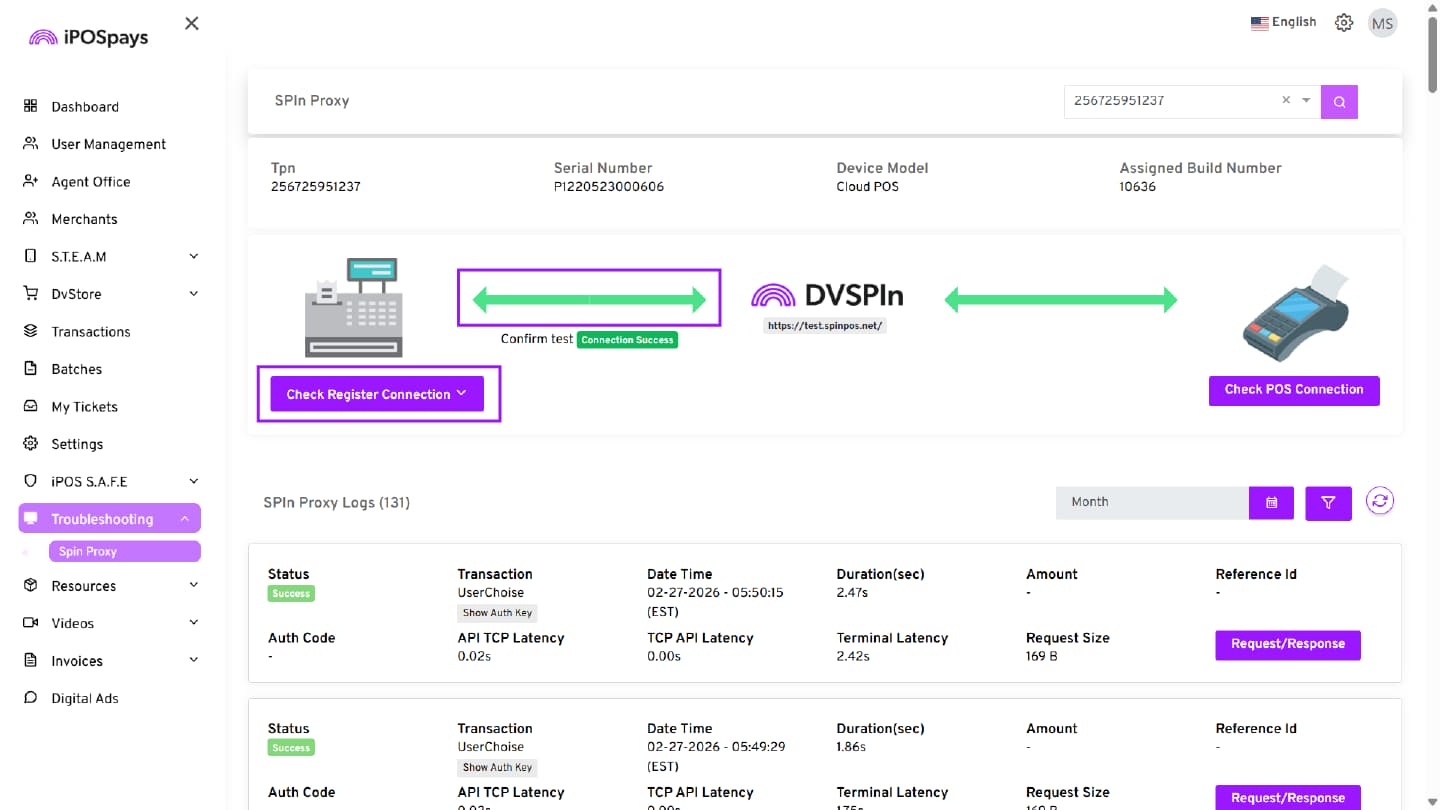Click the magnifier search button beside TPN field

click(x=1339, y=101)
